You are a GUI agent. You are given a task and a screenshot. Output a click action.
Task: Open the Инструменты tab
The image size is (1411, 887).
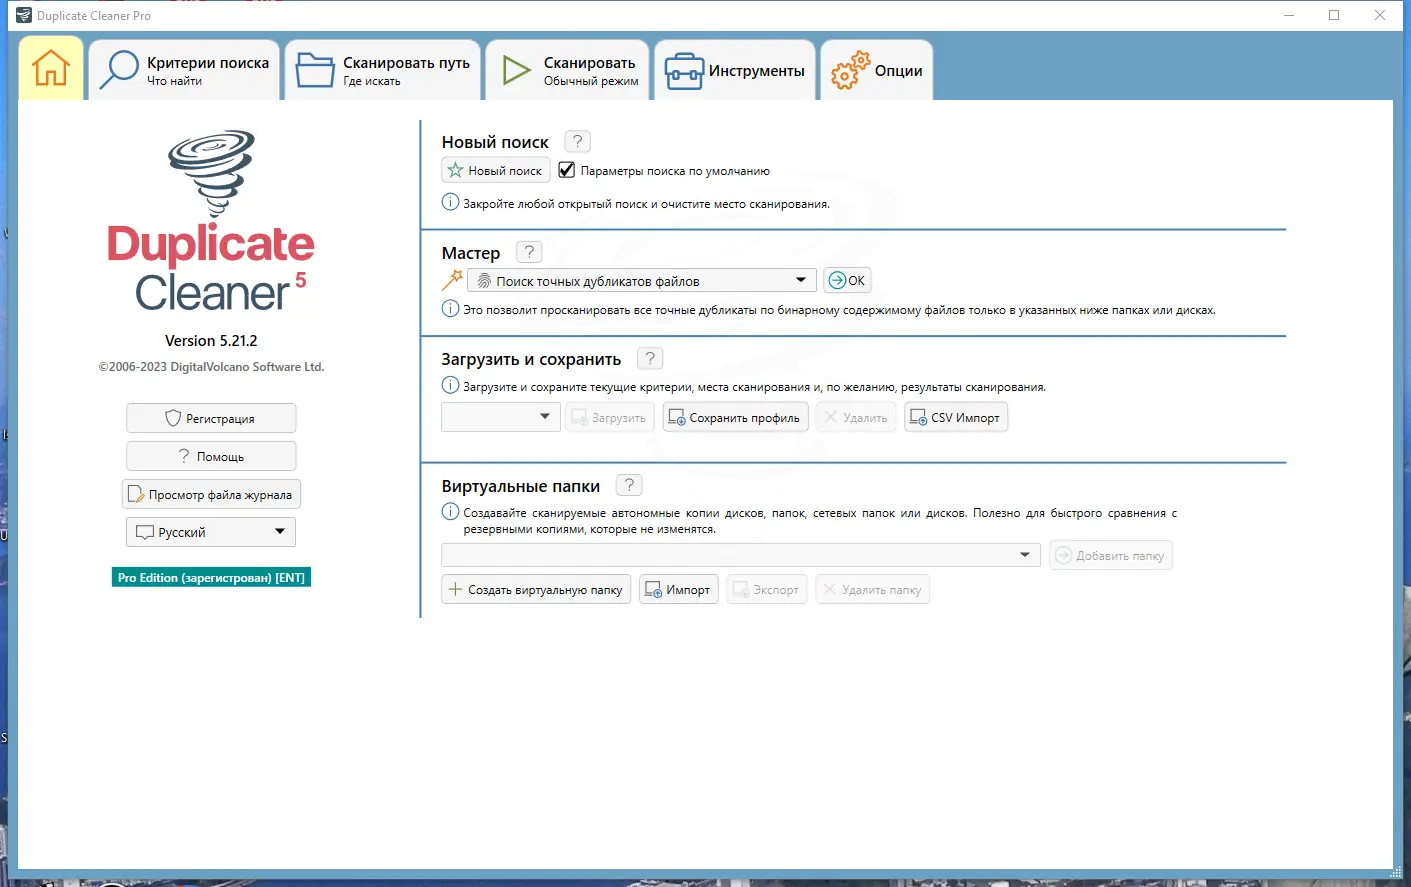pyautogui.click(x=735, y=70)
